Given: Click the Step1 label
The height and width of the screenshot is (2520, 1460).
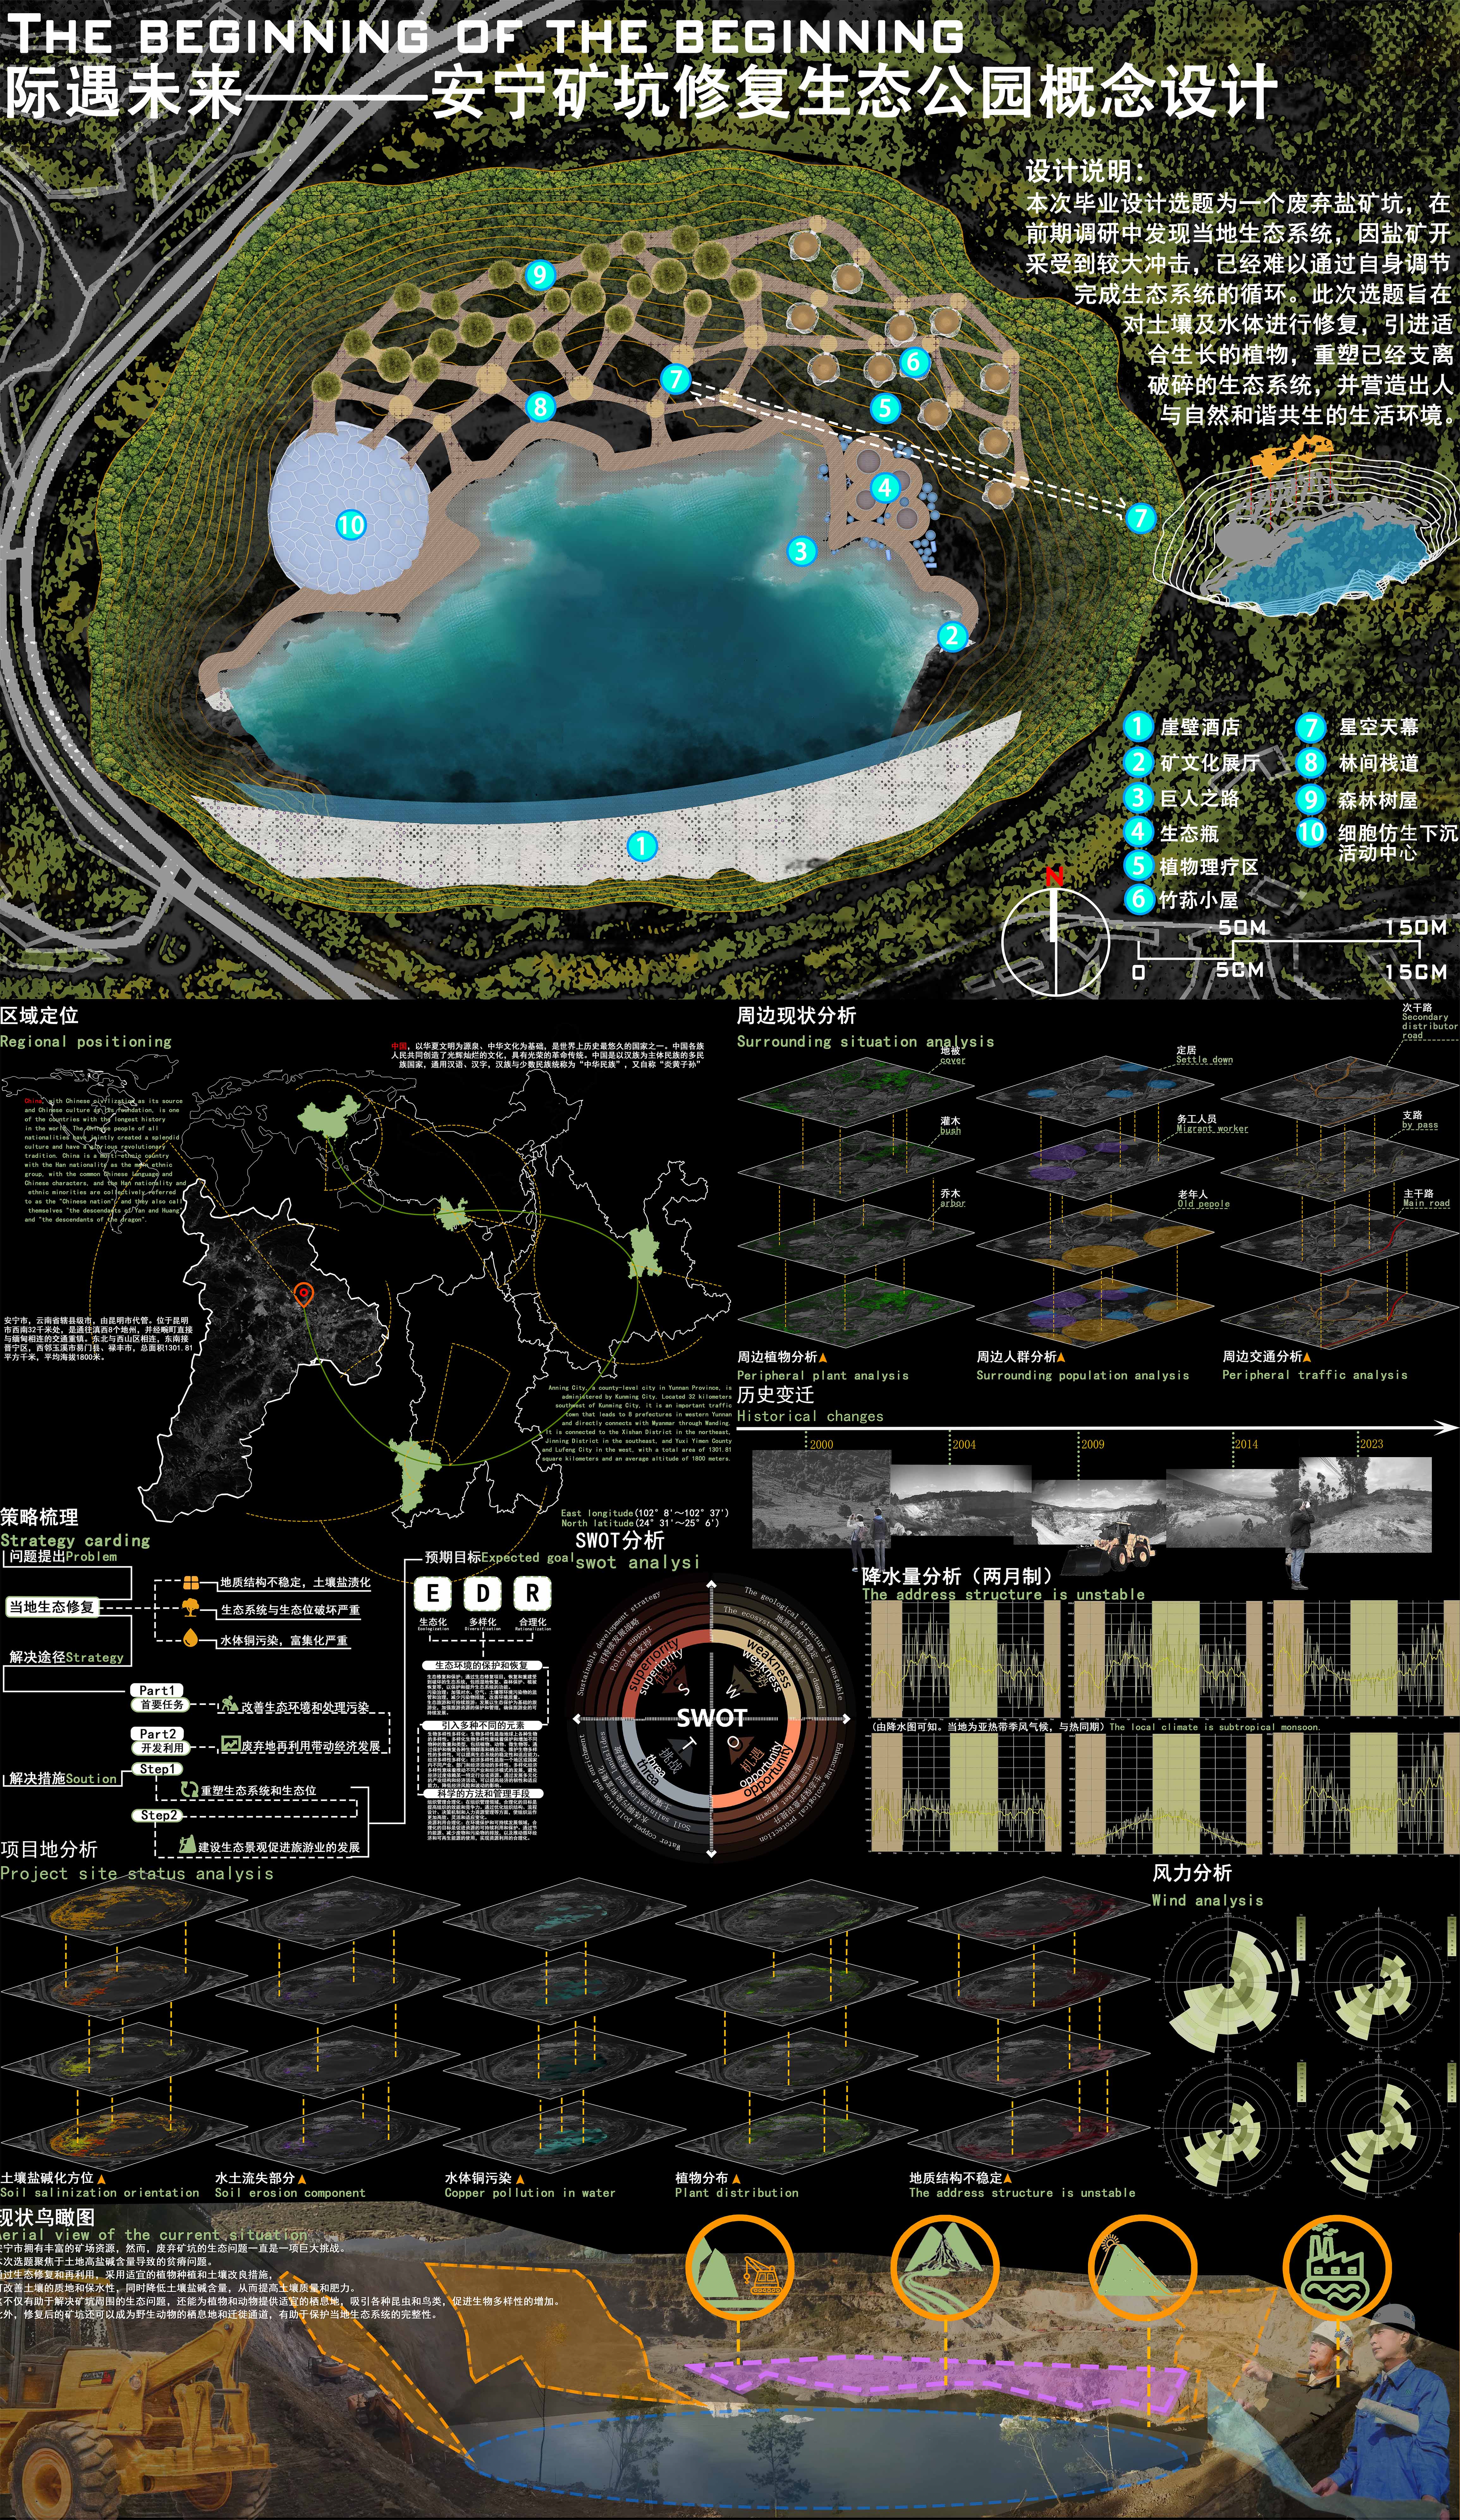Looking at the screenshot, I should (x=157, y=1769).
